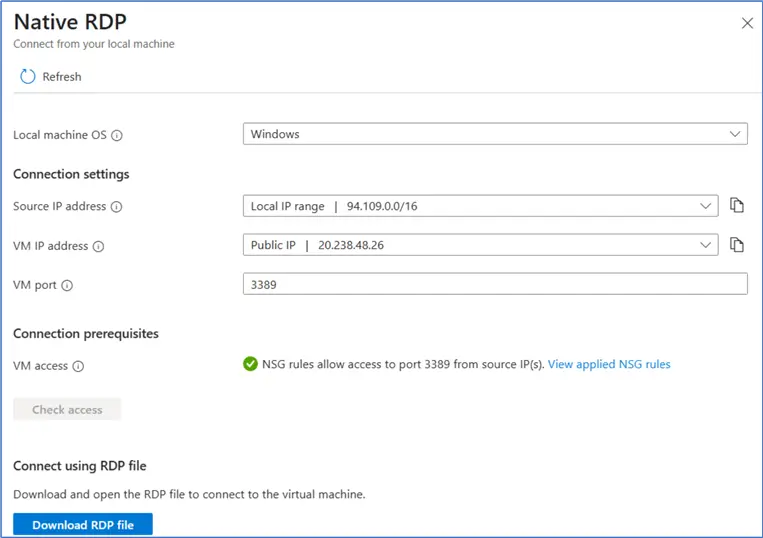Screen dimensions: 763x538
Task: Click the Download RDP file button
Action: tap(83, 525)
